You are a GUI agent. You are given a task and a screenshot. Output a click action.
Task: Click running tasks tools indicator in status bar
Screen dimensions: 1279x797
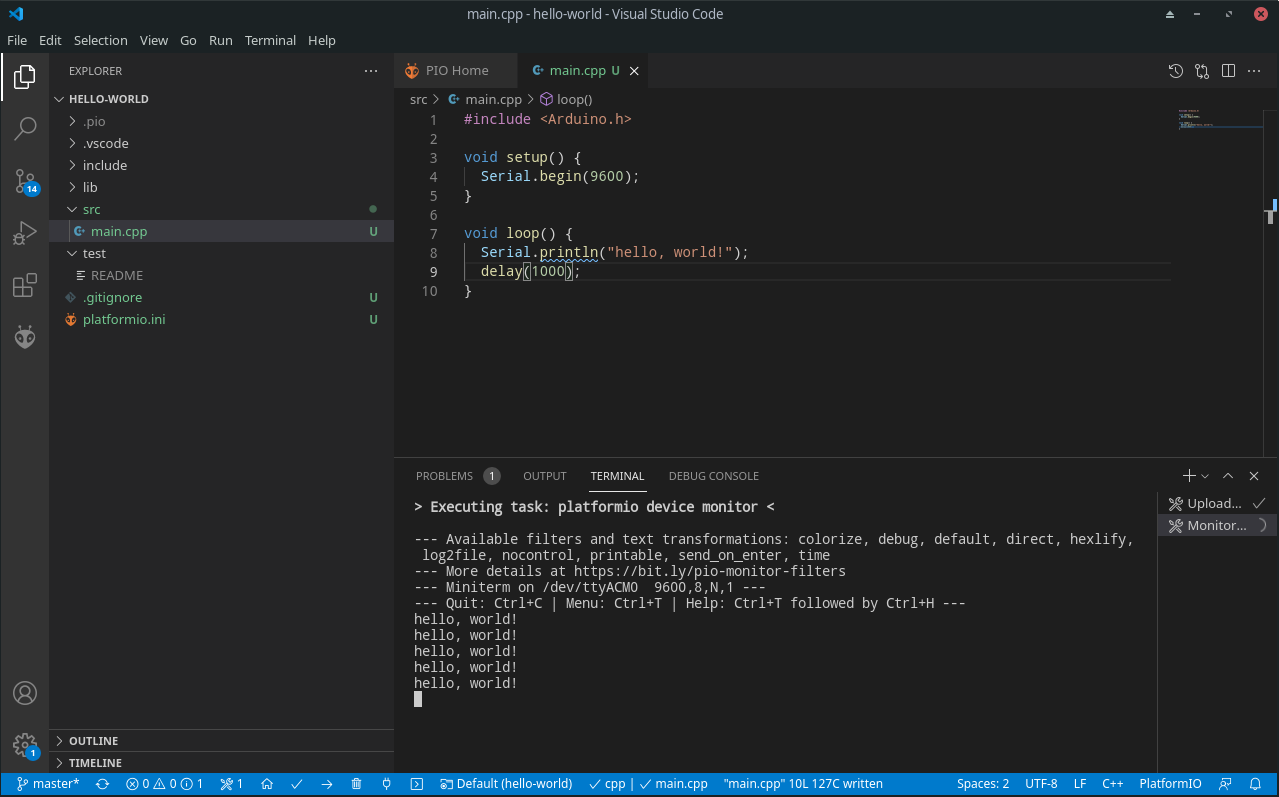pos(232,784)
